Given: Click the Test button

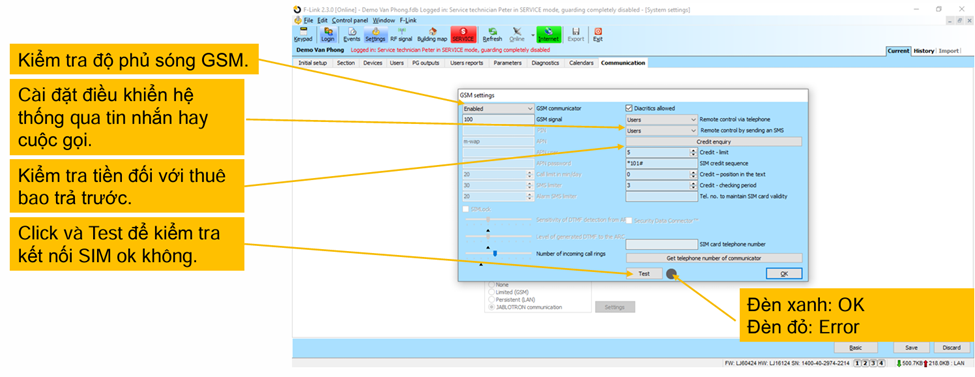Looking at the screenshot, I should point(644,273).
